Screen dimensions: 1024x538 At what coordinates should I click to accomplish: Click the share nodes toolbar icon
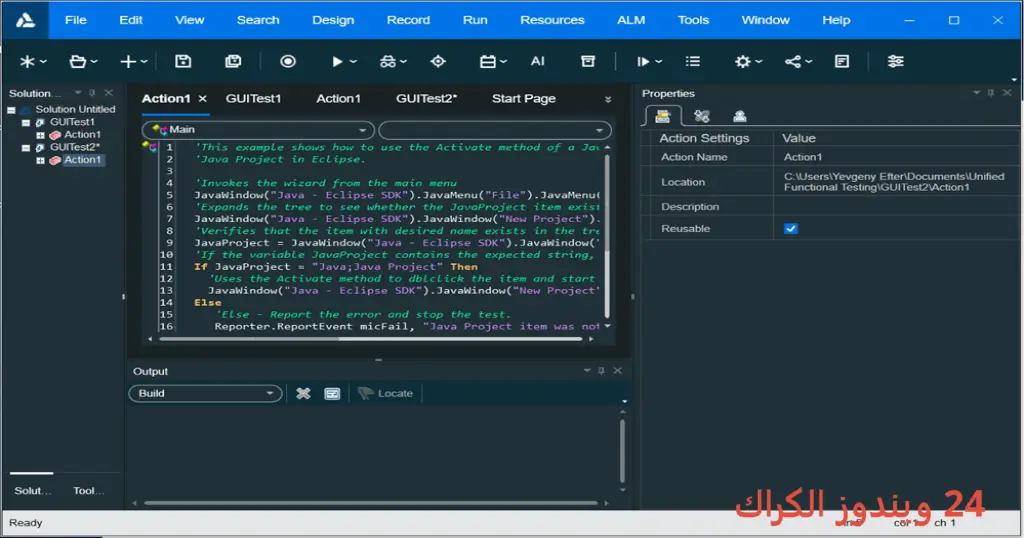[x=793, y=61]
